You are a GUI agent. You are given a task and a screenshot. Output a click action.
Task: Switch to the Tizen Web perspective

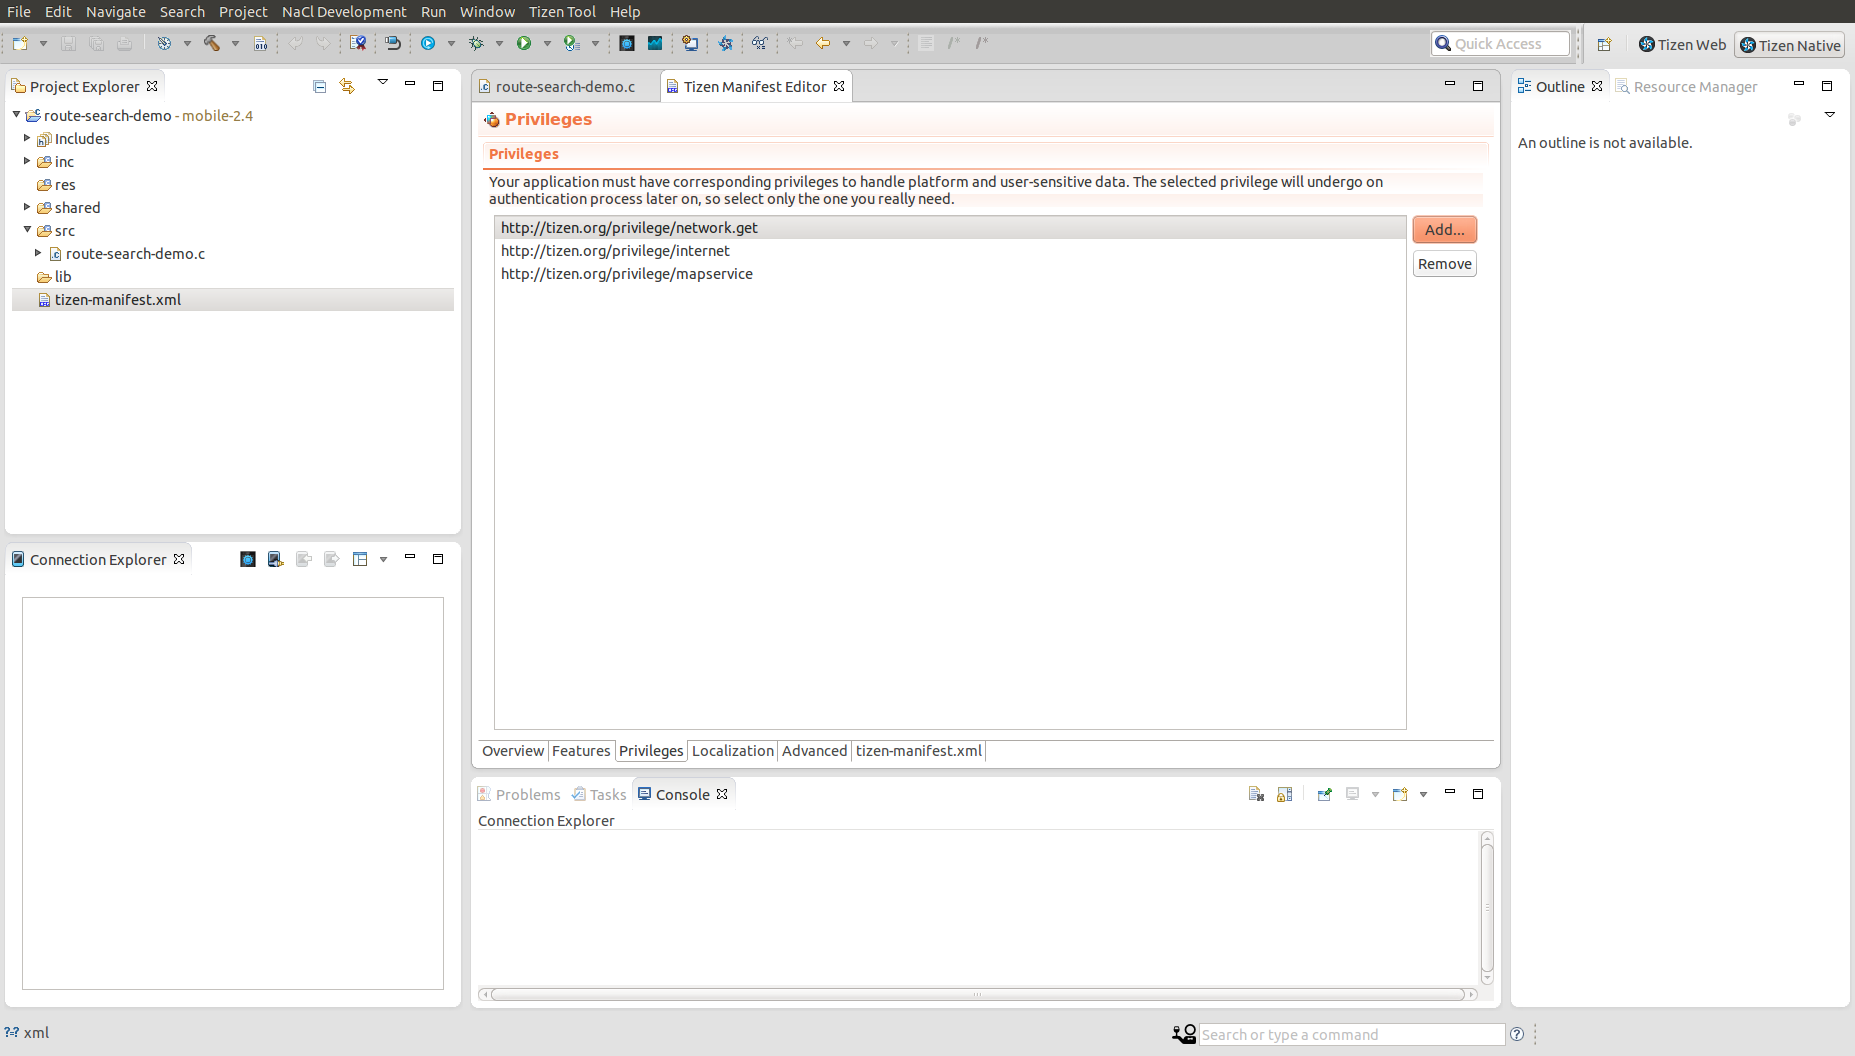[1682, 44]
